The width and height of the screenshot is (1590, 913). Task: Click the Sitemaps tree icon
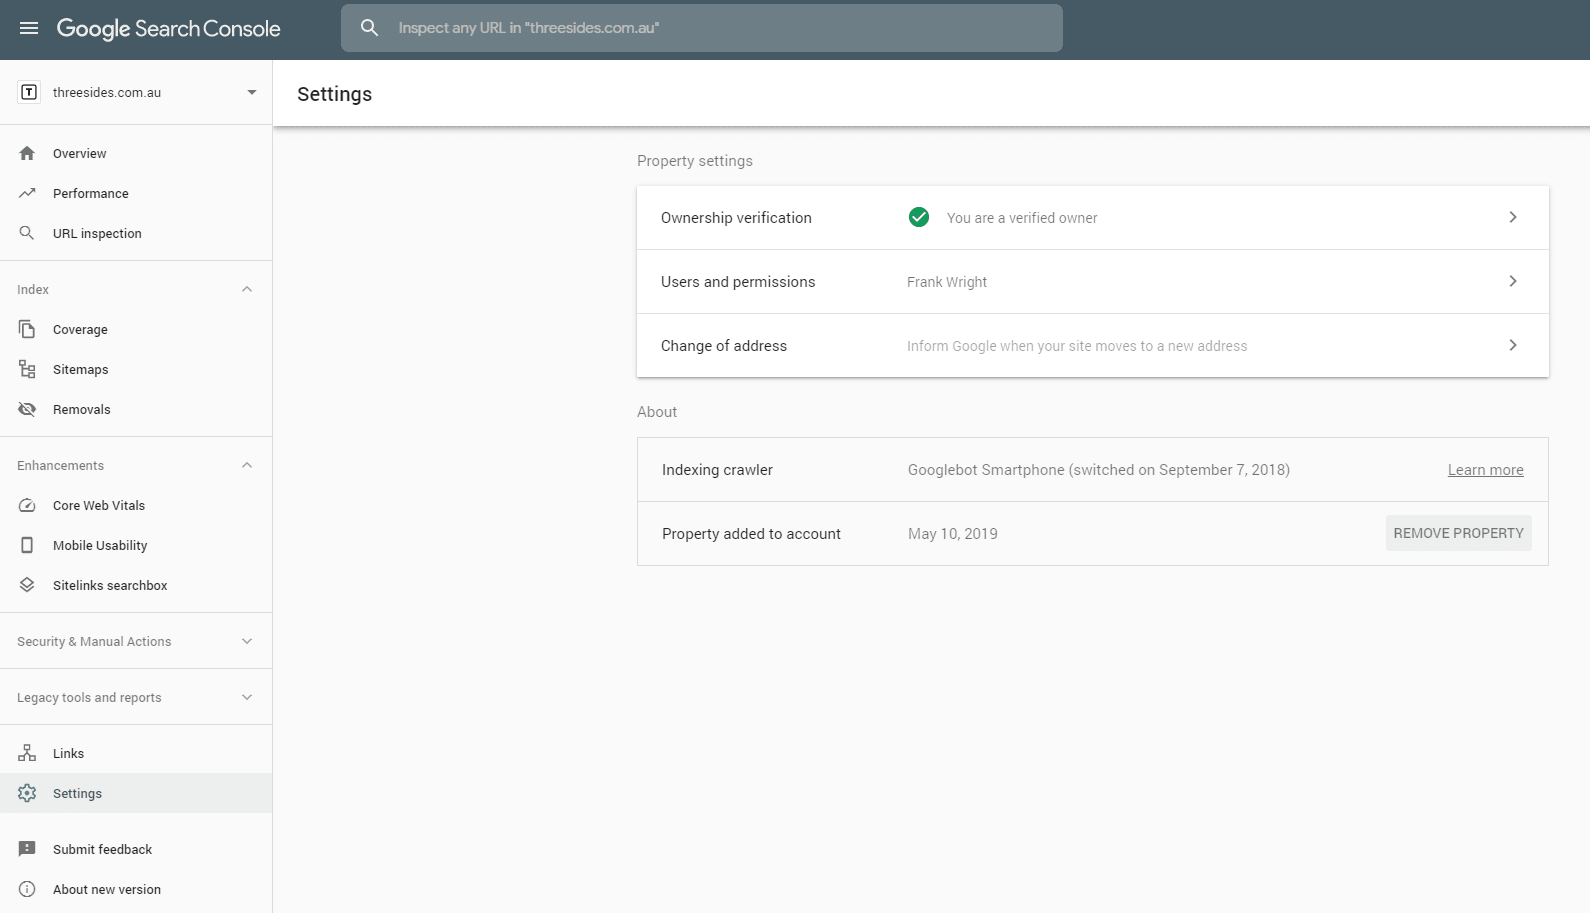pyautogui.click(x=27, y=369)
